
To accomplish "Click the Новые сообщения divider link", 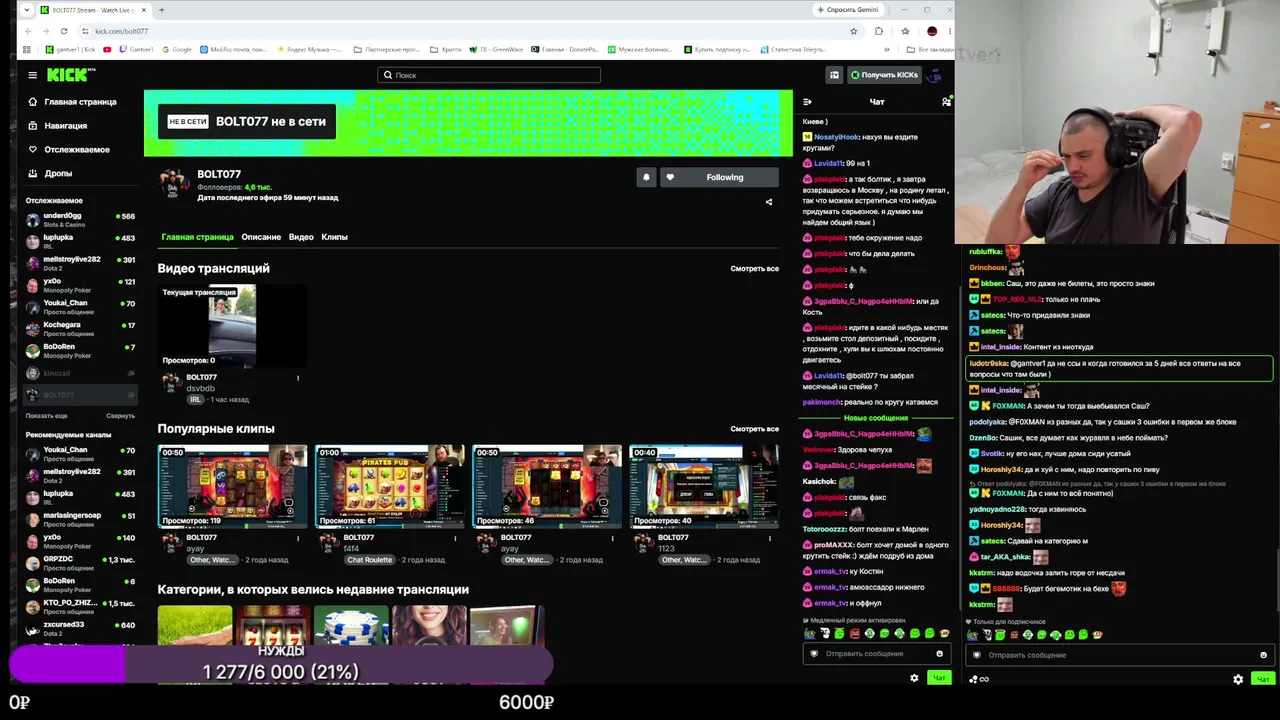I will pos(876,418).
